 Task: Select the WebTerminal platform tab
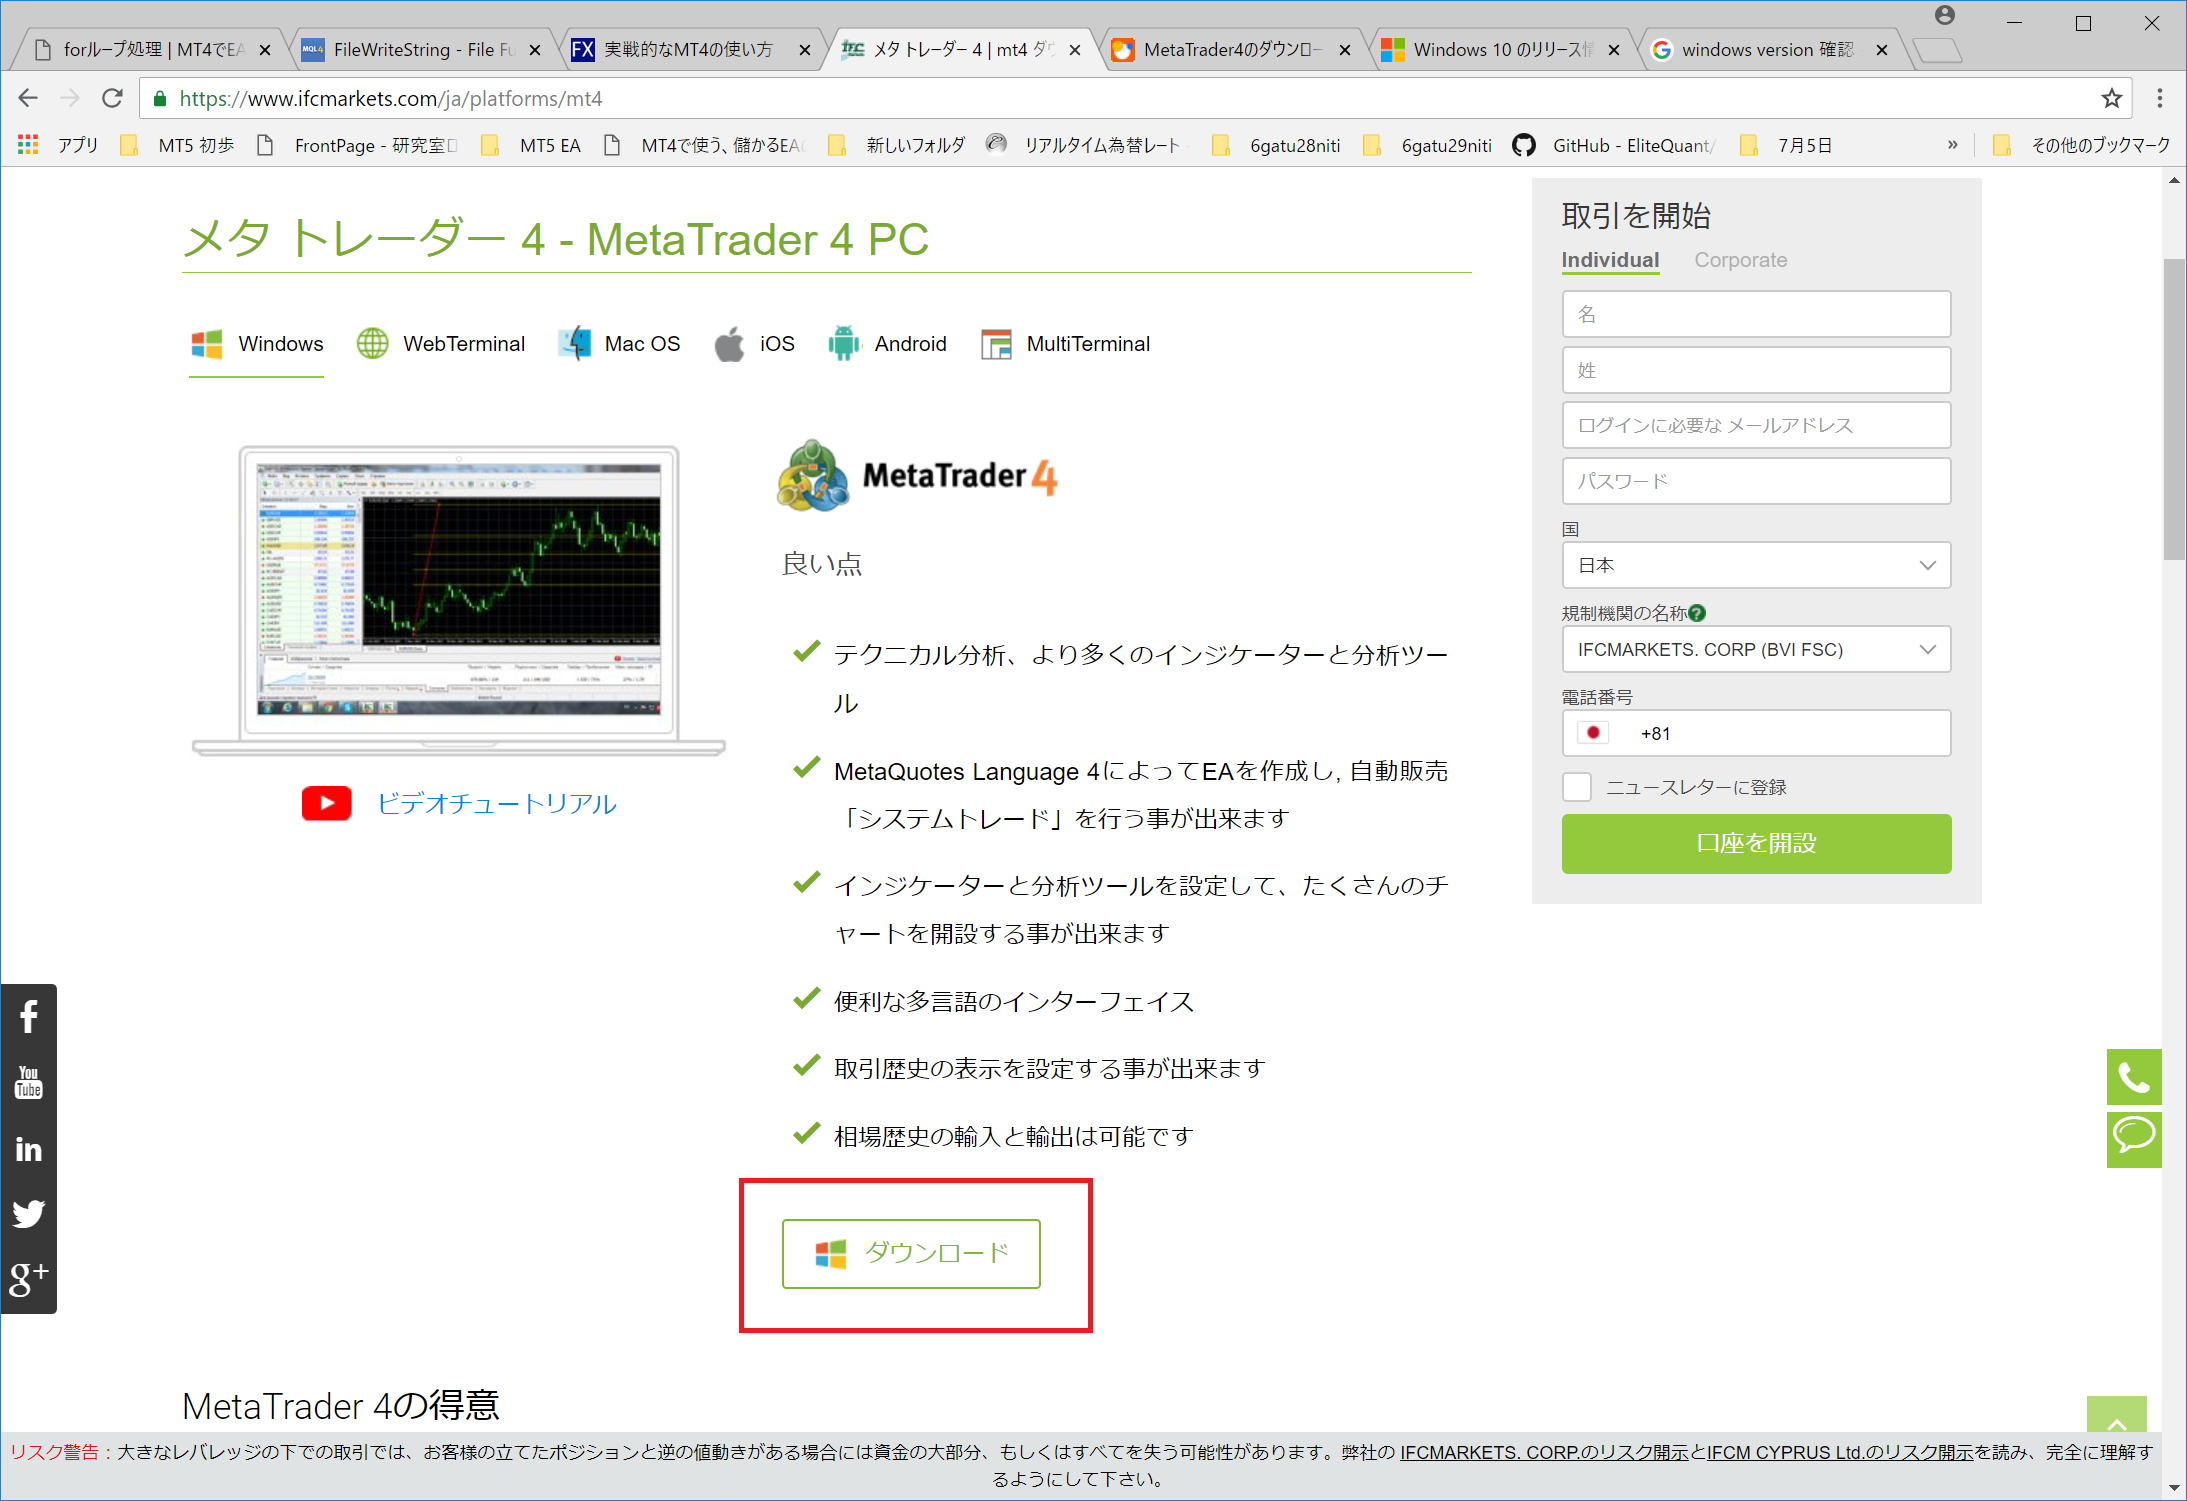coord(441,344)
